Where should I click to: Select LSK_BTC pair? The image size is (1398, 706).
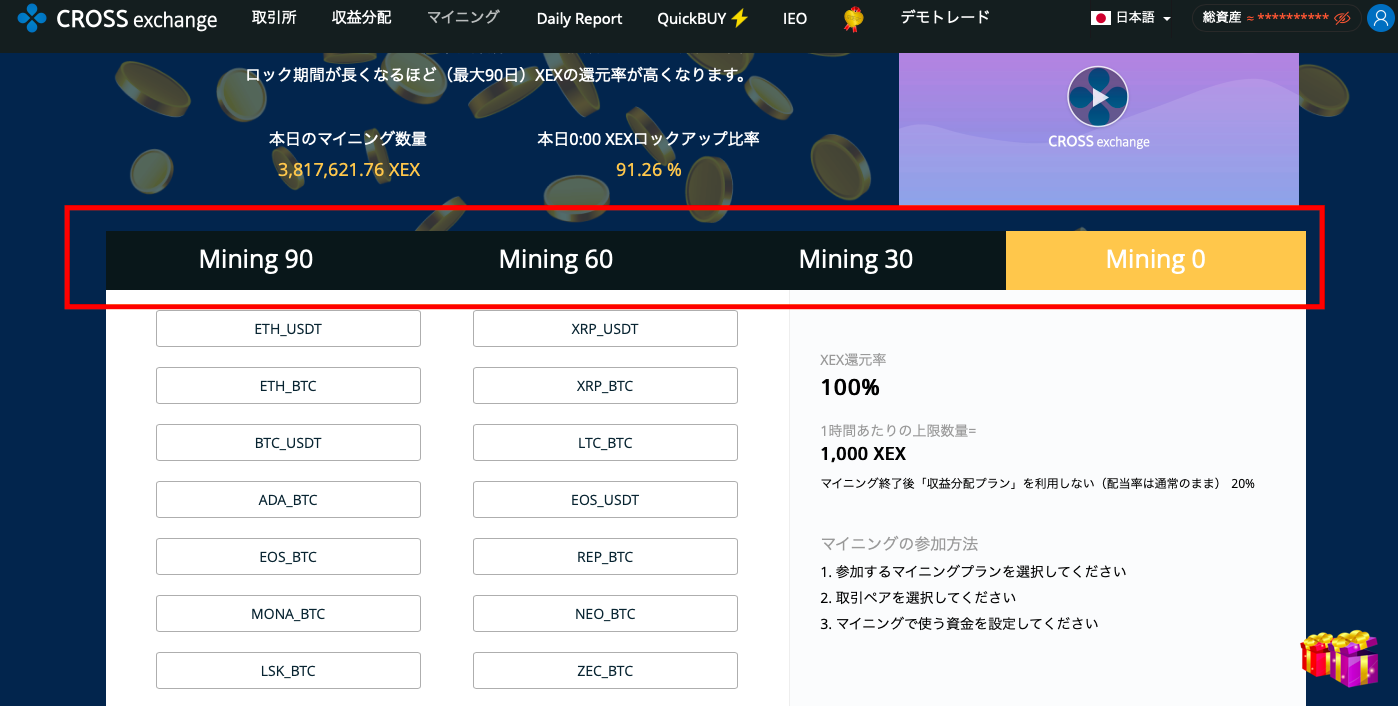[288, 670]
